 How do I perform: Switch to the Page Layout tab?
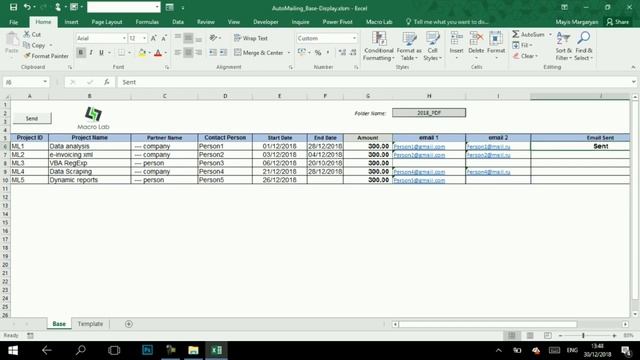pyautogui.click(x=107, y=22)
